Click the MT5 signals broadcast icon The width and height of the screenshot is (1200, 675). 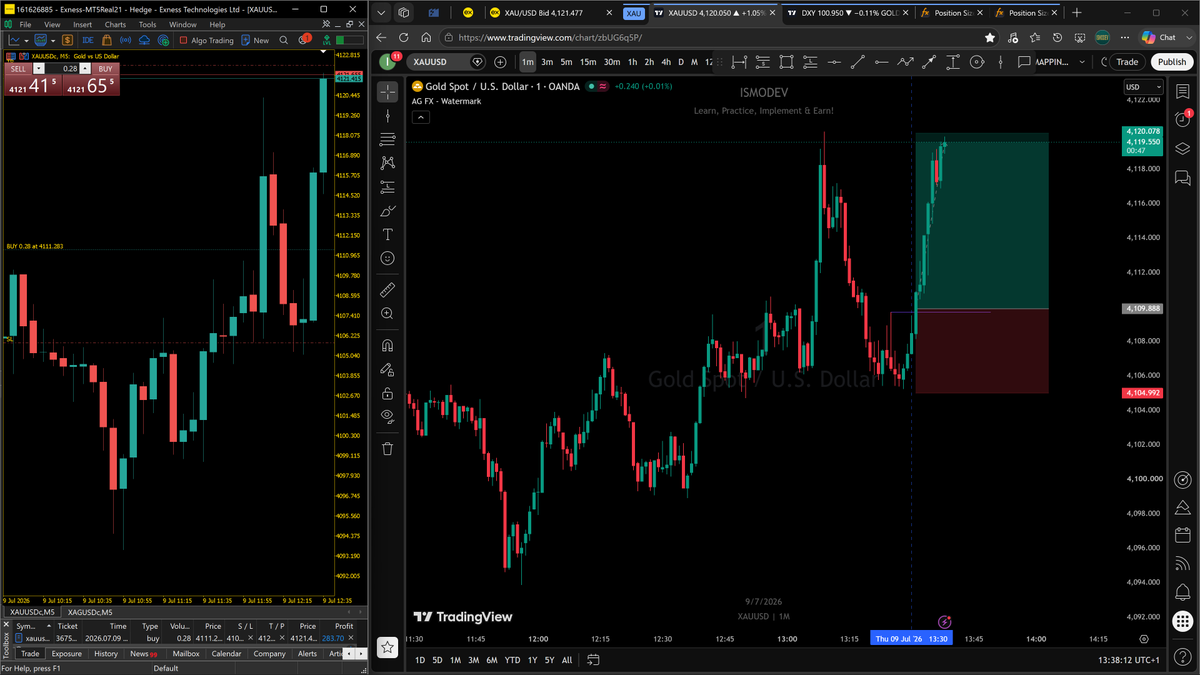(125, 40)
